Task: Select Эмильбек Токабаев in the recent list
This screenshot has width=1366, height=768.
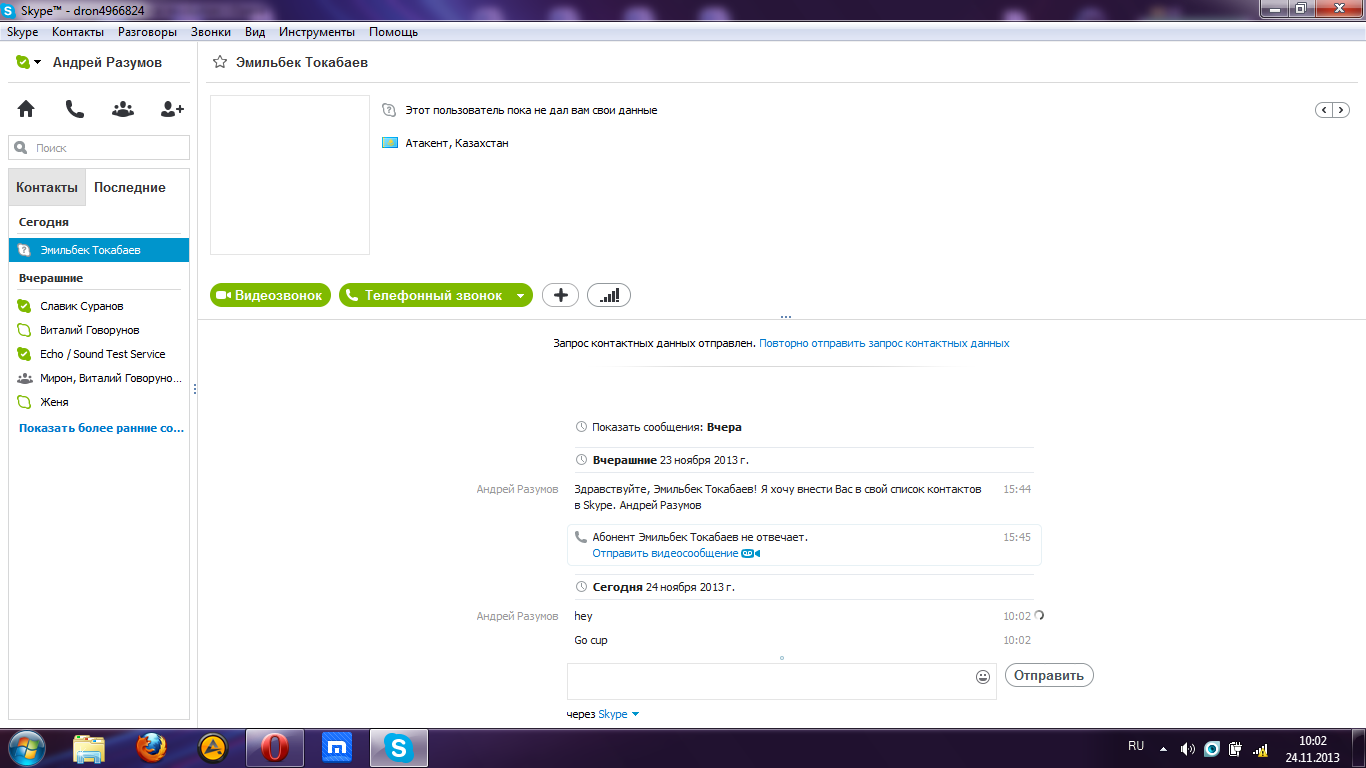Action: 99,250
